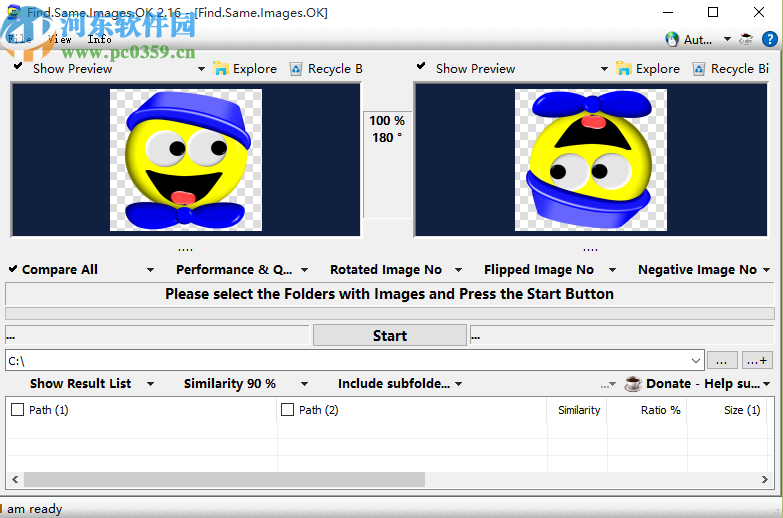This screenshot has width=783, height=518.
Task: Click the 100 % similarity value text
Action: click(387, 121)
